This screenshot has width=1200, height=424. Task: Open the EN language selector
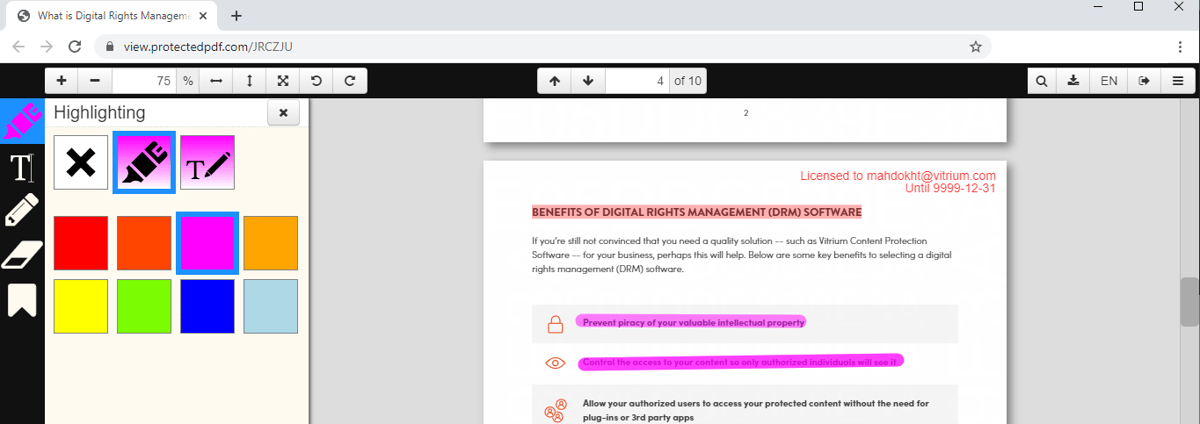click(1109, 81)
